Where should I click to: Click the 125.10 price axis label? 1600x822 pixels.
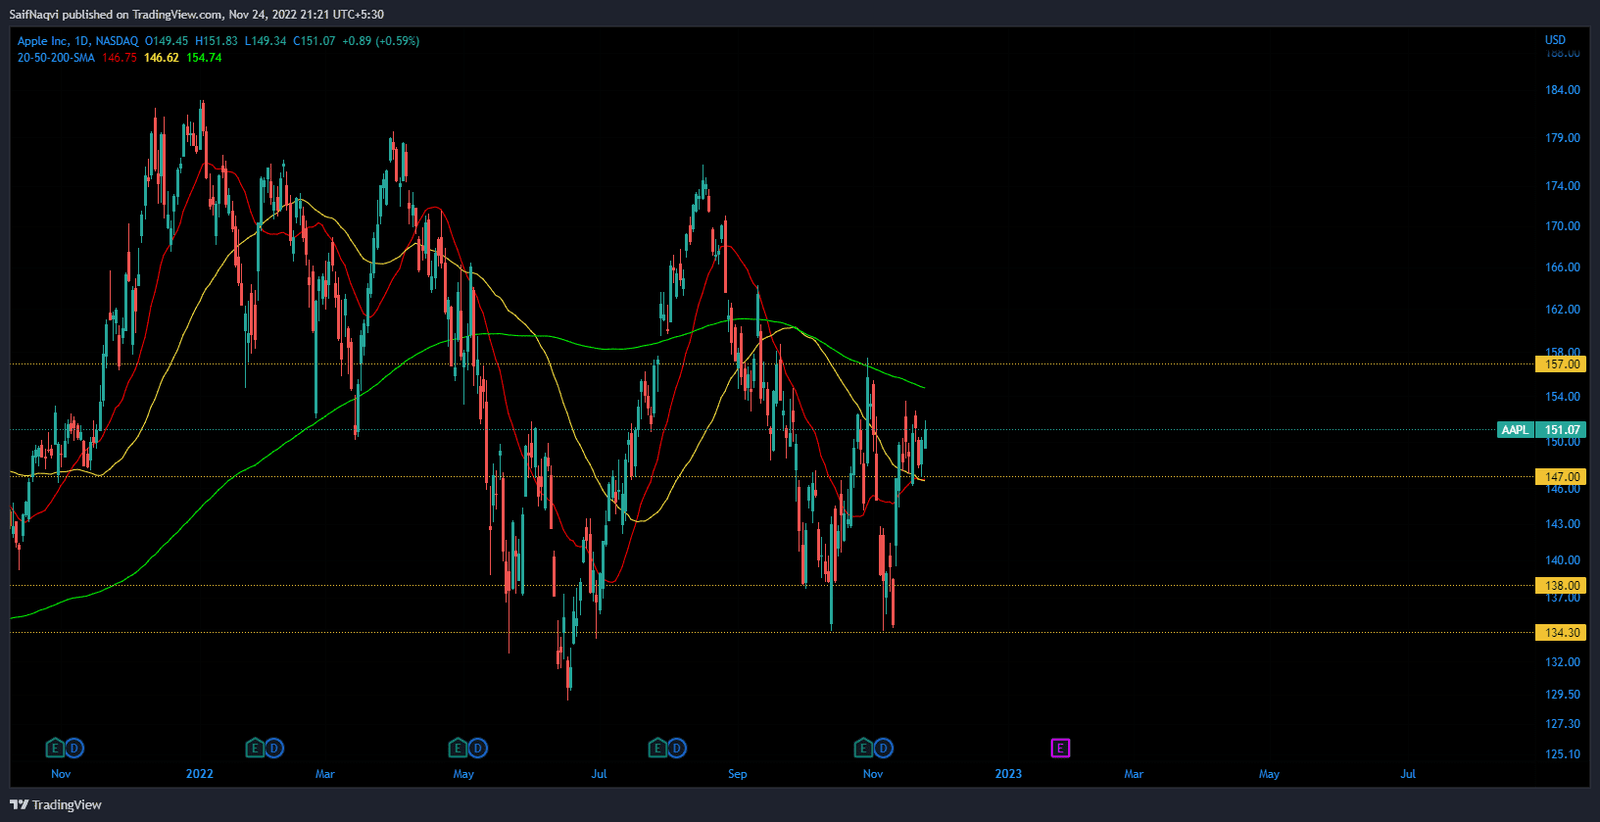point(1562,754)
